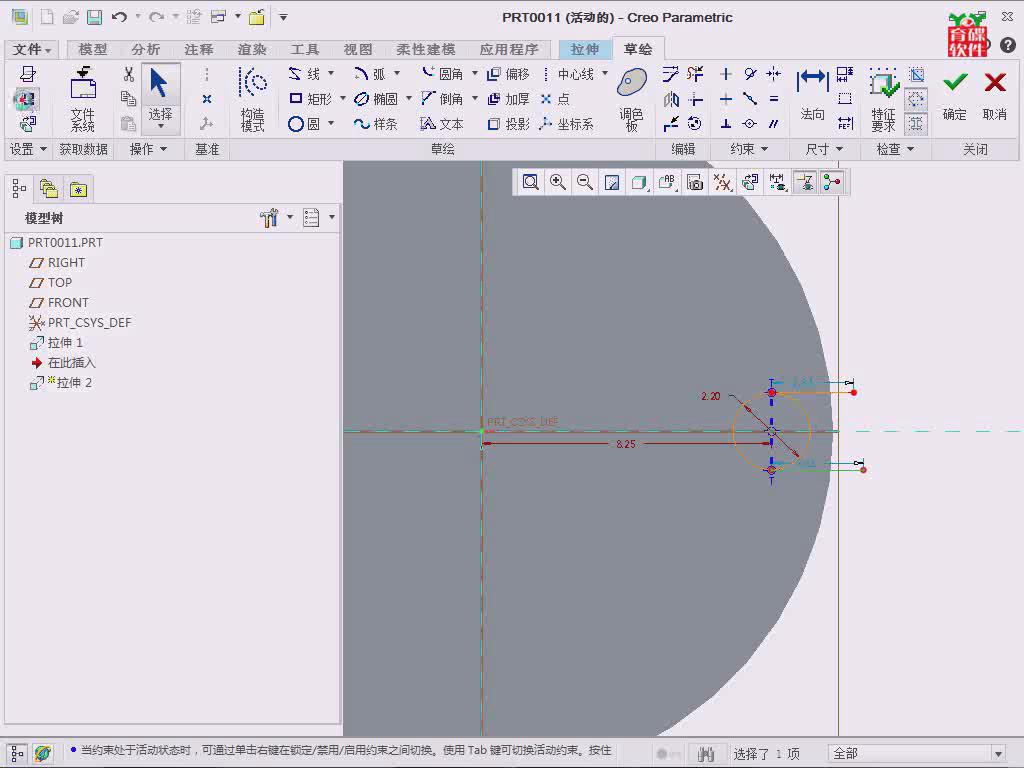Viewport: 1024px width, 768px height.
Task: Click Zoom In icon
Action: (558, 182)
